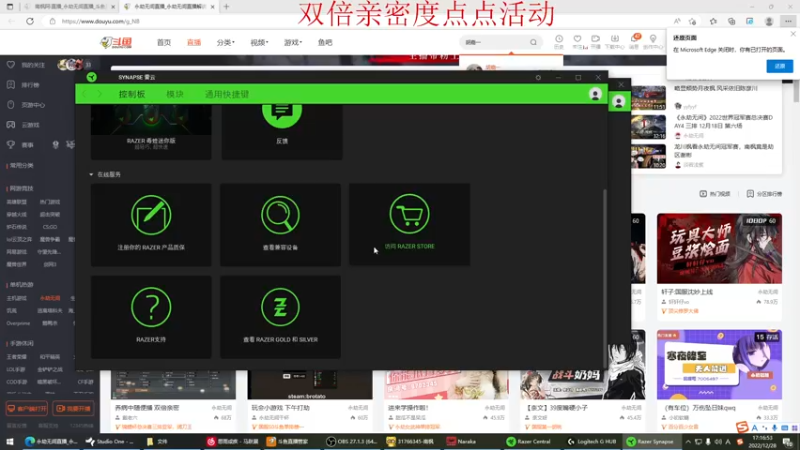Open Rankings in Douyu sidebar
The image size is (800, 450).
click(24, 85)
